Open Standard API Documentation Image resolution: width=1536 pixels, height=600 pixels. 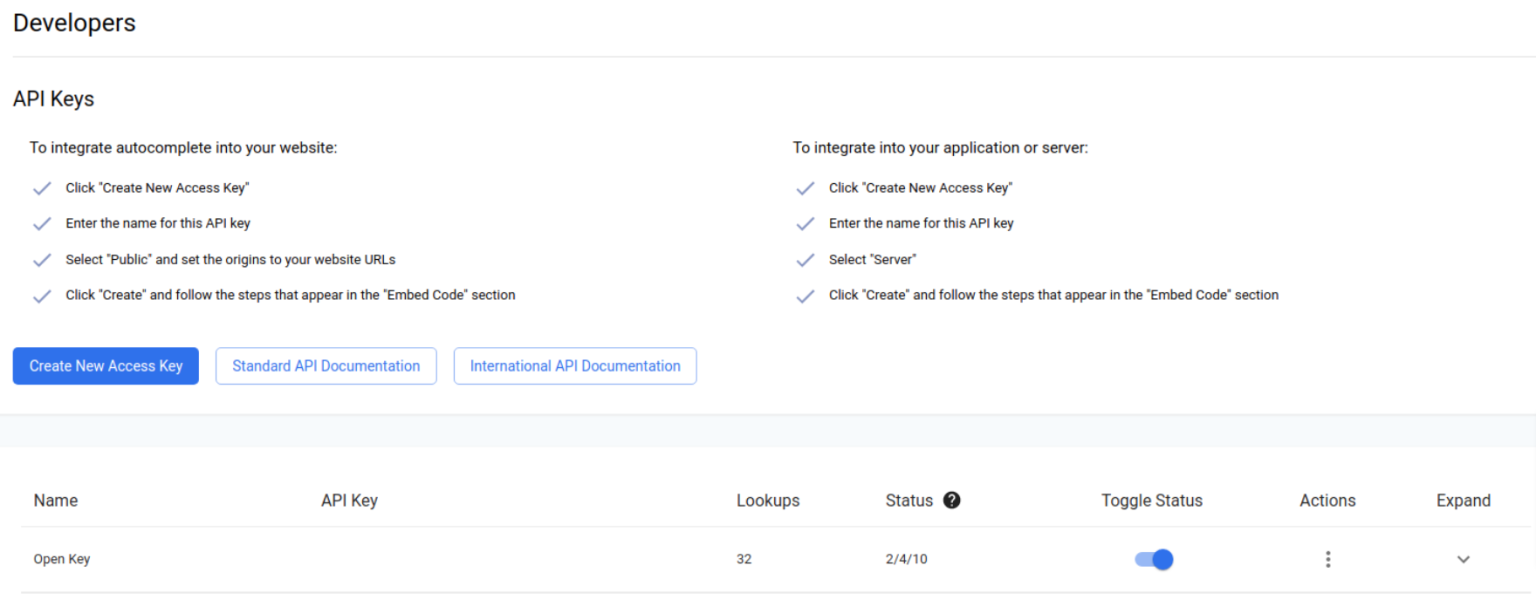326,366
